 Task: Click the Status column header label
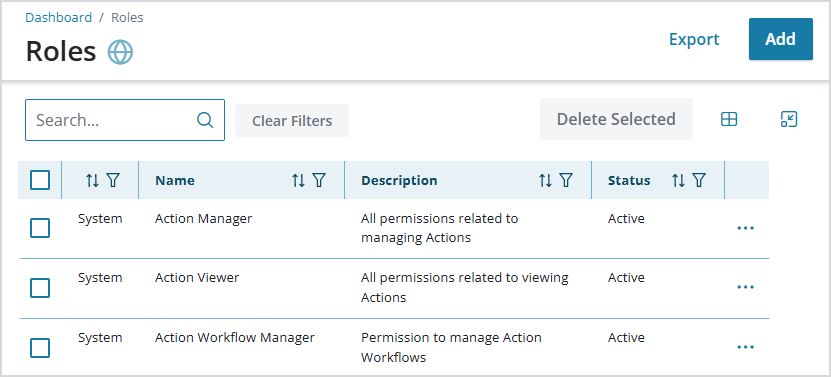[629, 180]
